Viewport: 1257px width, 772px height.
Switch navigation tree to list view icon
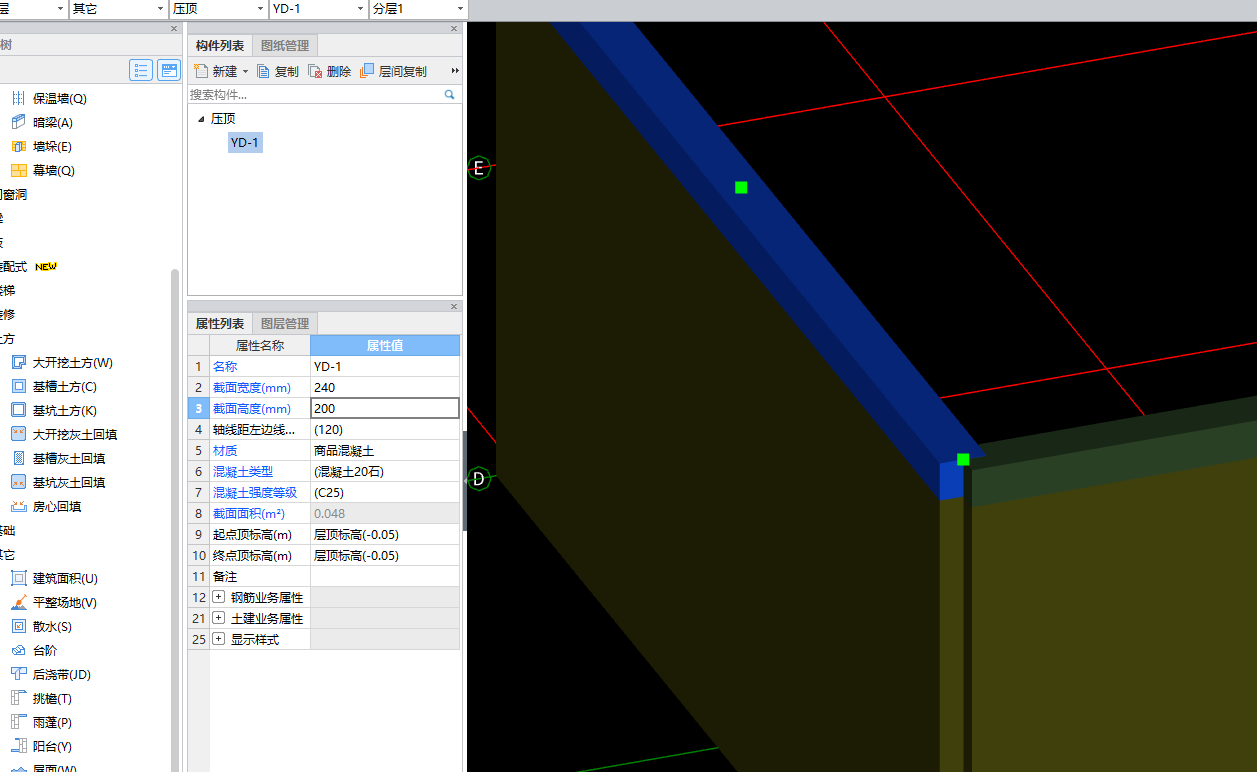141,70
